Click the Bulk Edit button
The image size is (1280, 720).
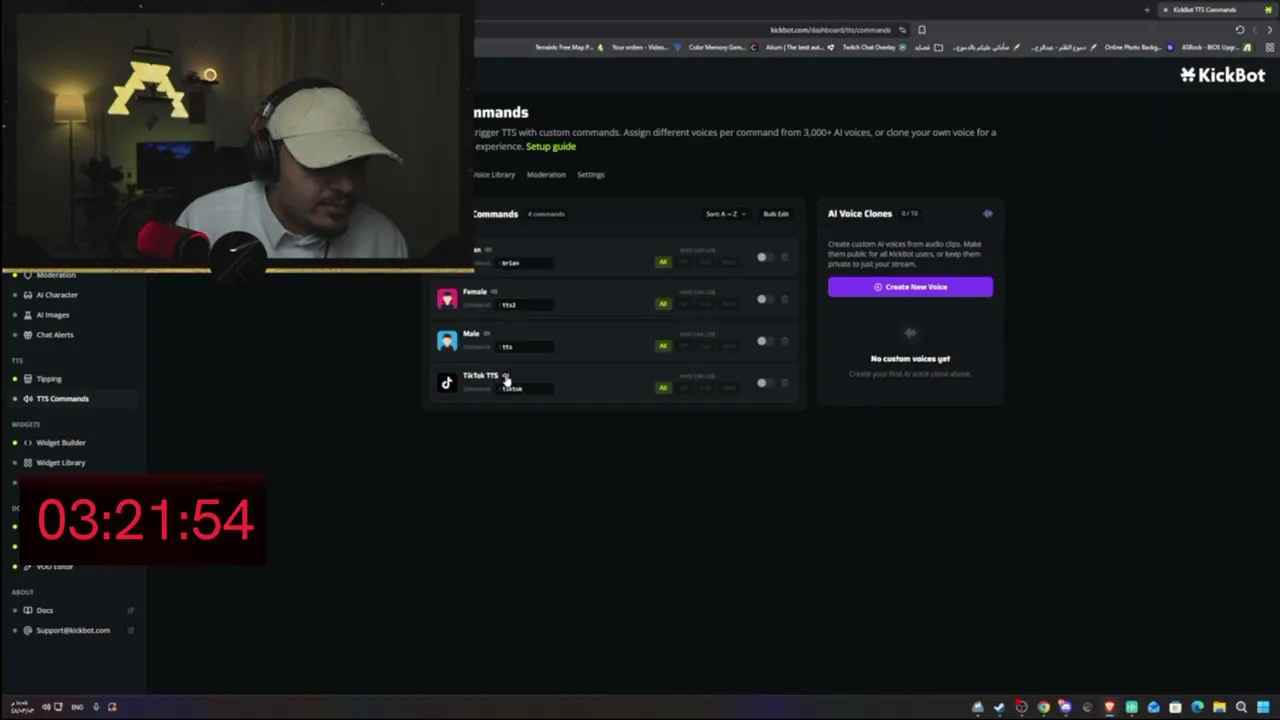point(776,214)
